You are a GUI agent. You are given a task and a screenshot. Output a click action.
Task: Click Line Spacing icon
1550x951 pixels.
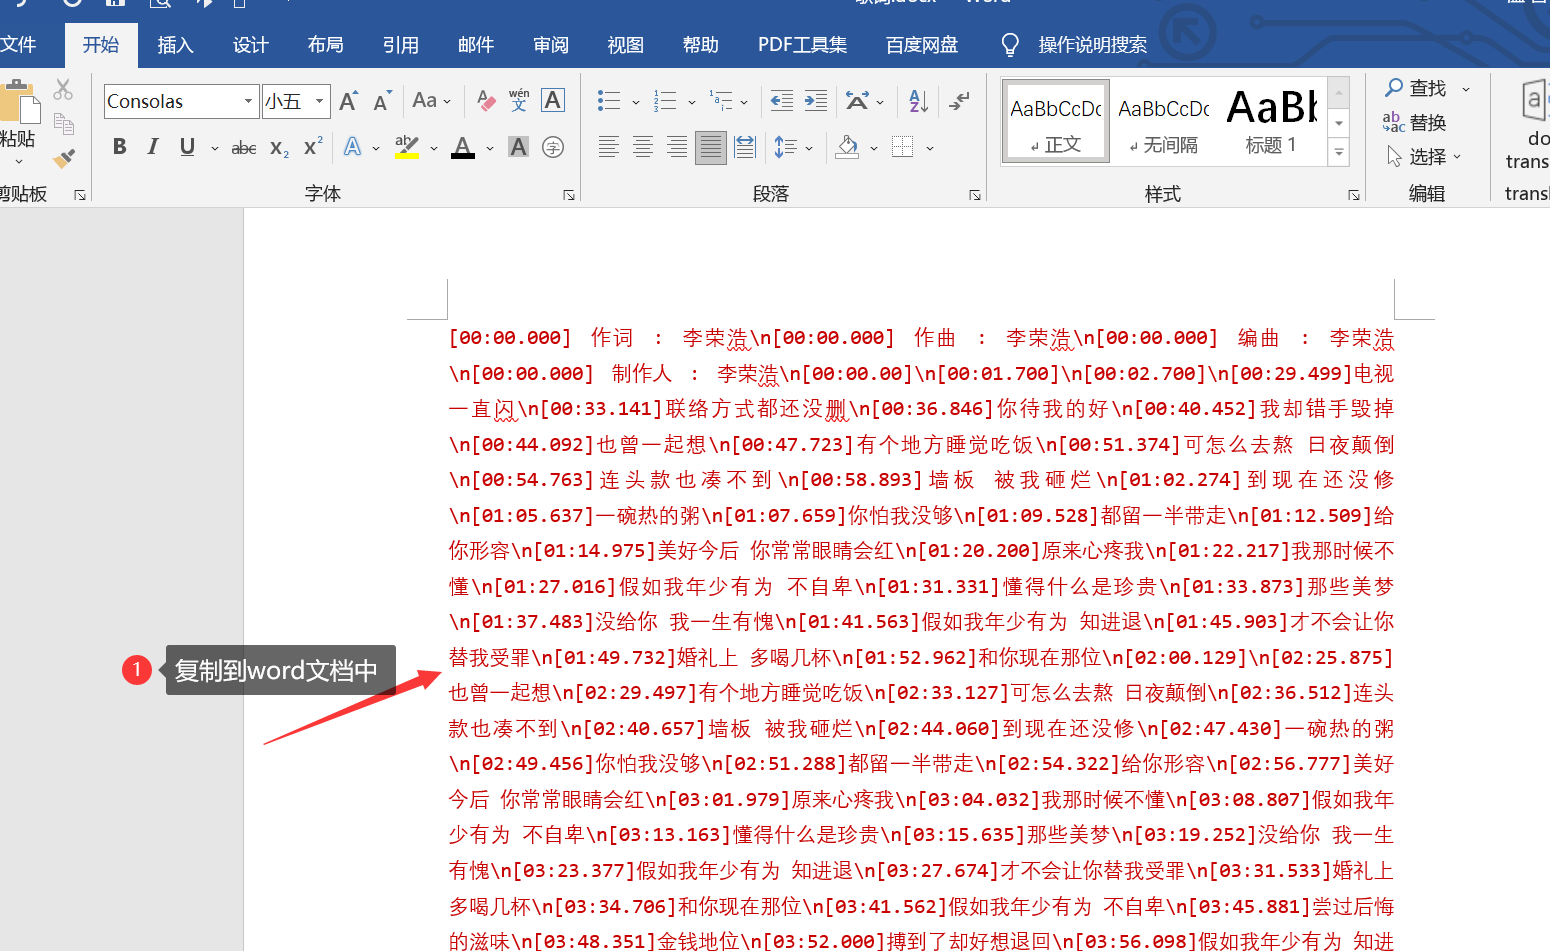(785, 148)
